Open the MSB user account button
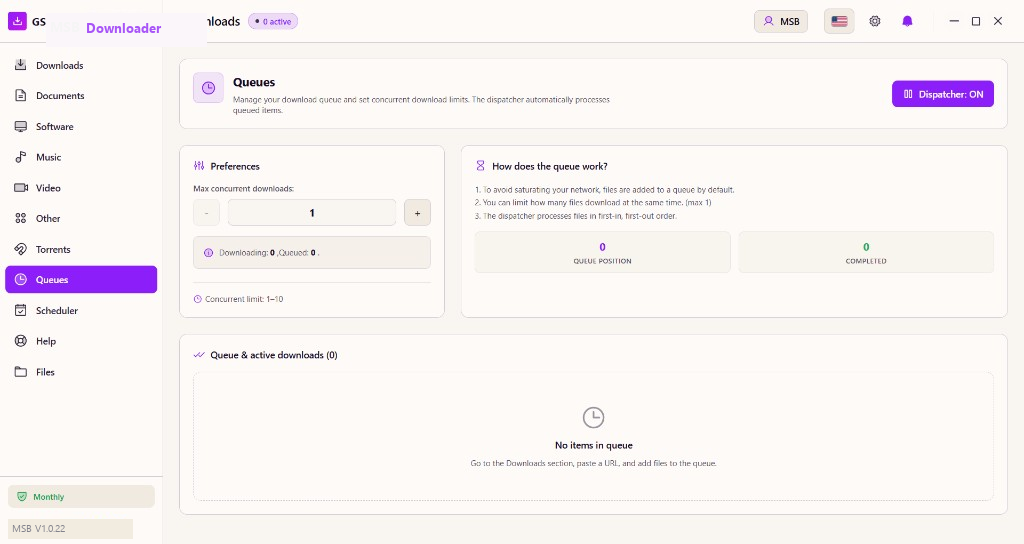This screenshot has height=544, width=1024. (x=781, y=22)
